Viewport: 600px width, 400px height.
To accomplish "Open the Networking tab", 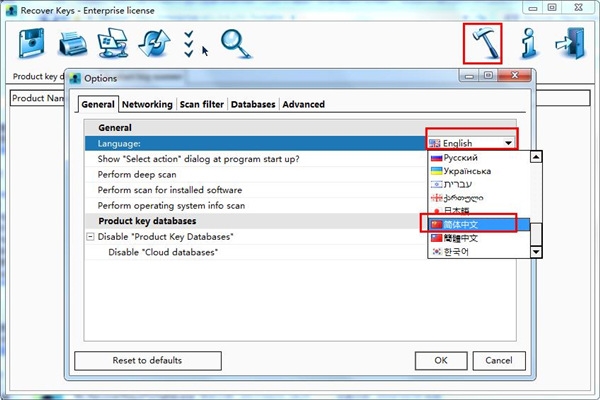I will point(147,104).
